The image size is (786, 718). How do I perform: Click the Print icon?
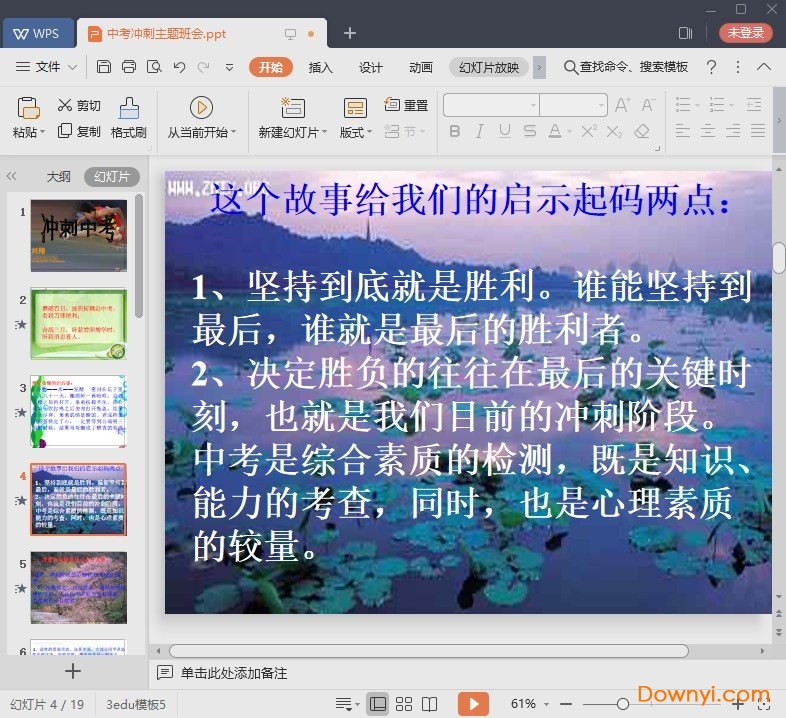(x=129, y=67)
